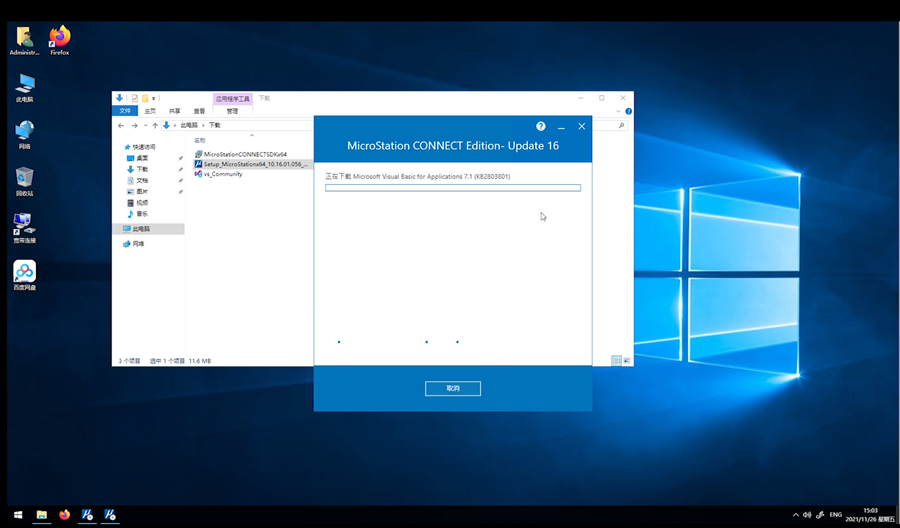Click the search magnifier in File Explorer
This screenshot has width=900, height=528.
622,125
